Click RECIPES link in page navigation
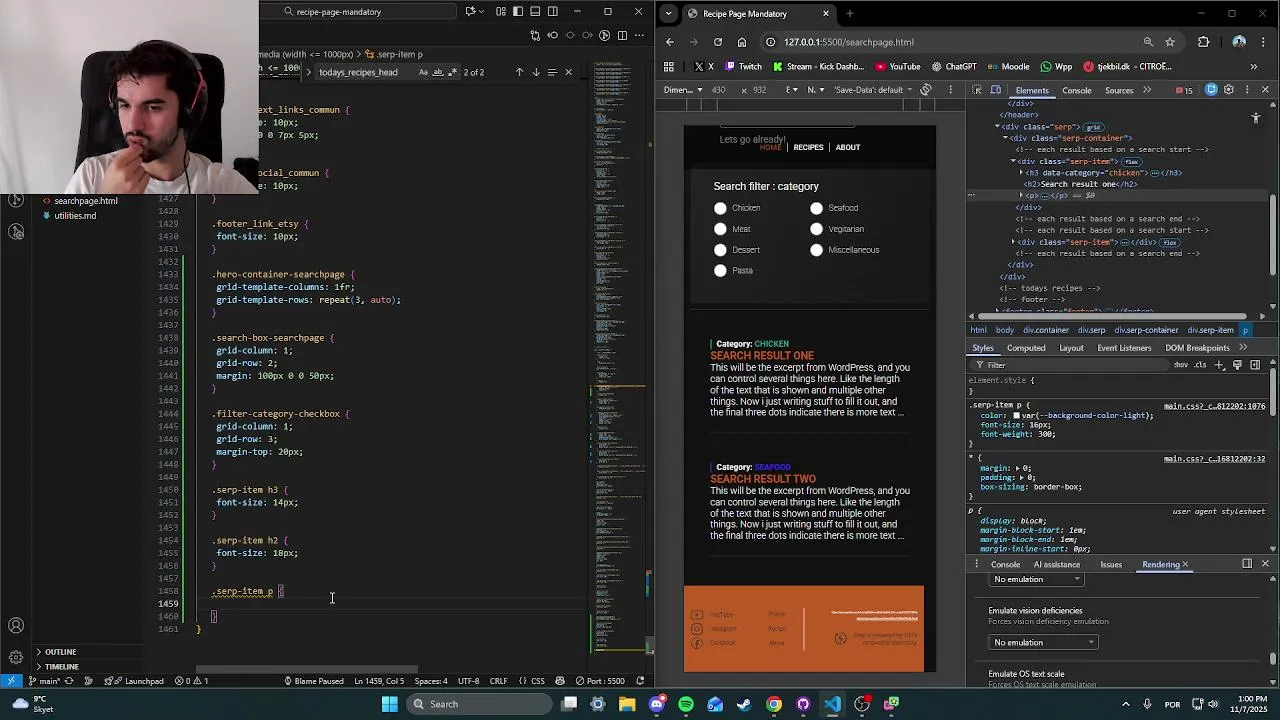The image size is (1280, 720). coord(808,148)
